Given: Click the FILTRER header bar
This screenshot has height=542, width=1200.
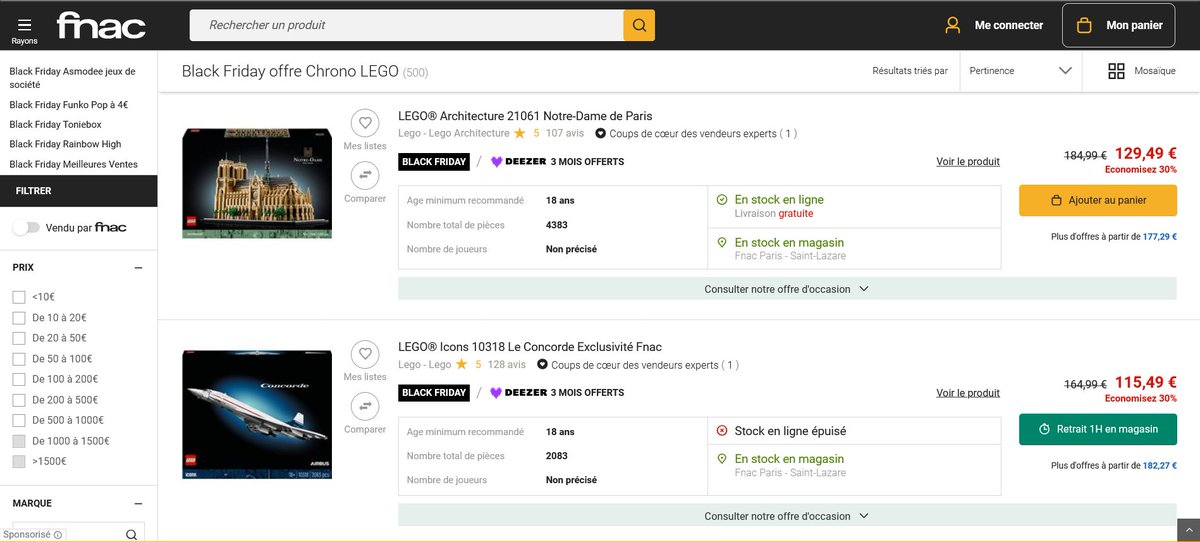Looking at the screenshot, I should tap(78, 190).
